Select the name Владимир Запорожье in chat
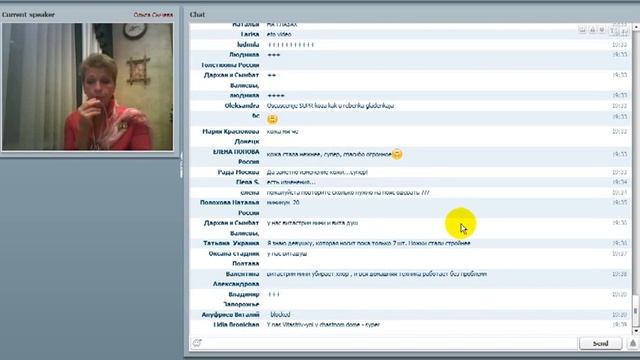 [x=241, y=299]
